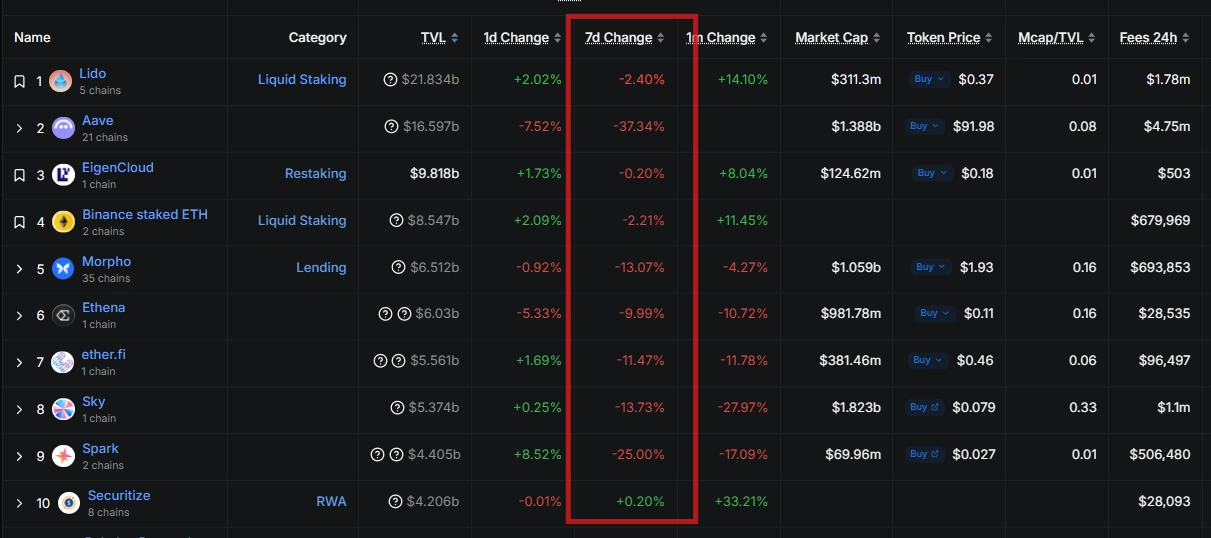Toggle the bookmark for Lido

tap(19, 81)
